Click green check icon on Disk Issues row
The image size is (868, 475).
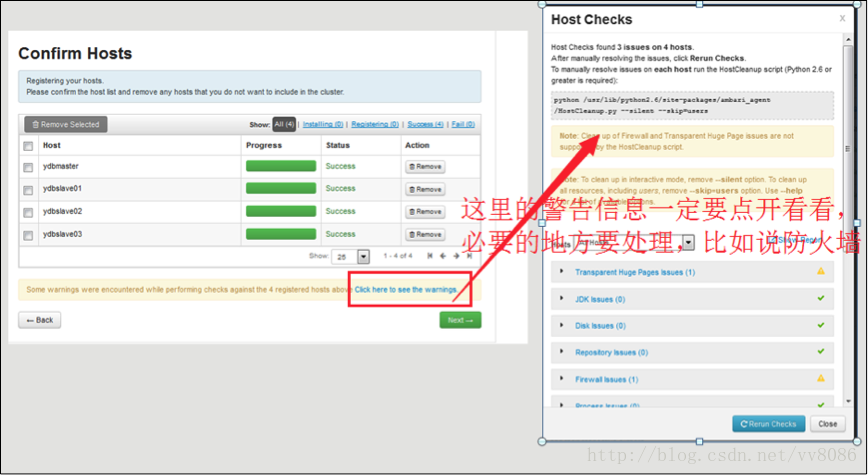pyautogui.click(x=820, y=325)
